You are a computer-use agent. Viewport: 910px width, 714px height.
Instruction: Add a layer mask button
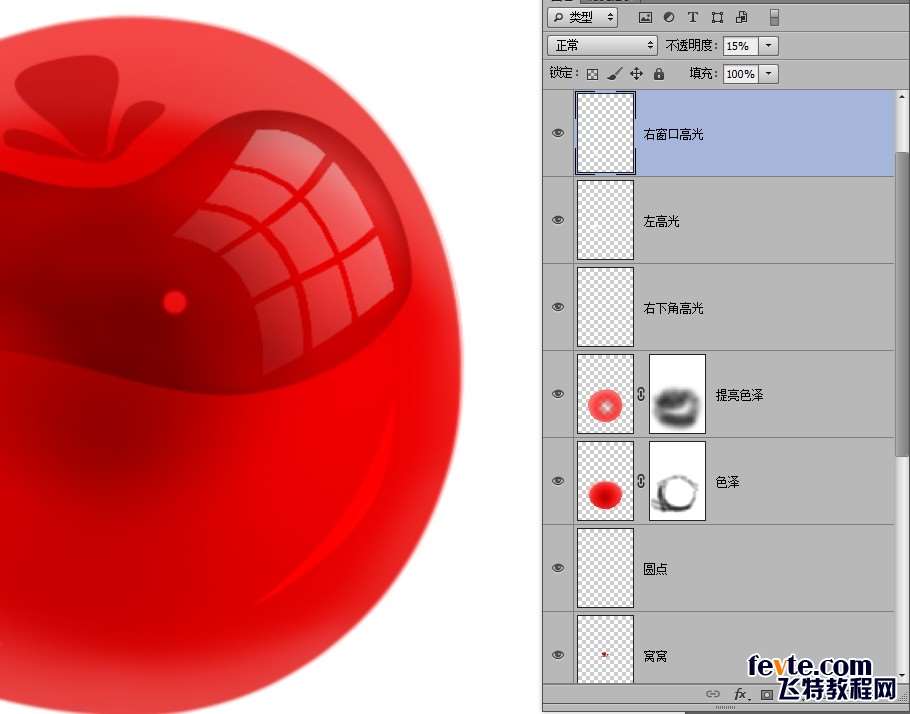(767, 695)
